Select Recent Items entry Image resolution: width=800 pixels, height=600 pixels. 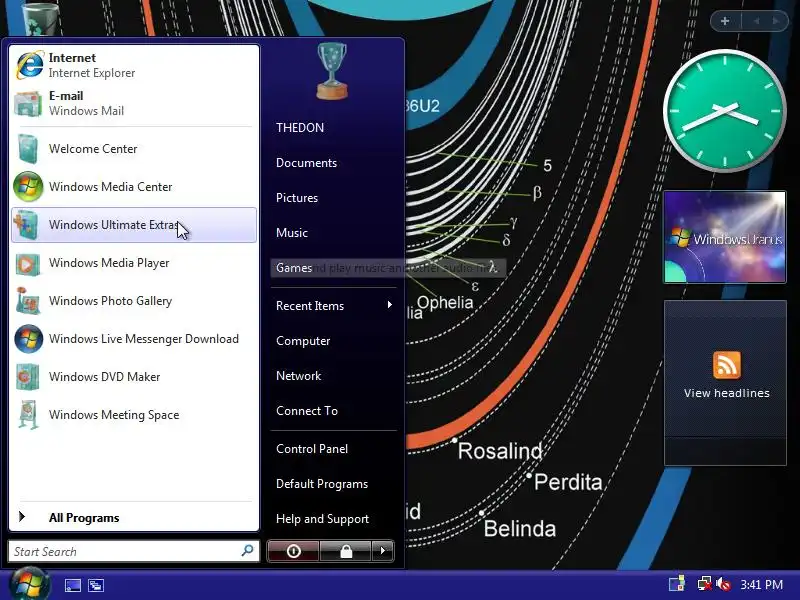coord(310,306)
